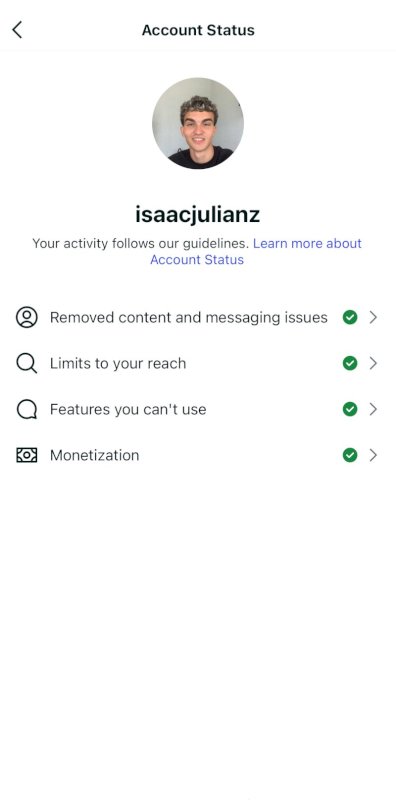The height and width of the screenshot is (800, 396).
Task: Open Removed content and messaging issues row
Action: [x=198, y=317]
